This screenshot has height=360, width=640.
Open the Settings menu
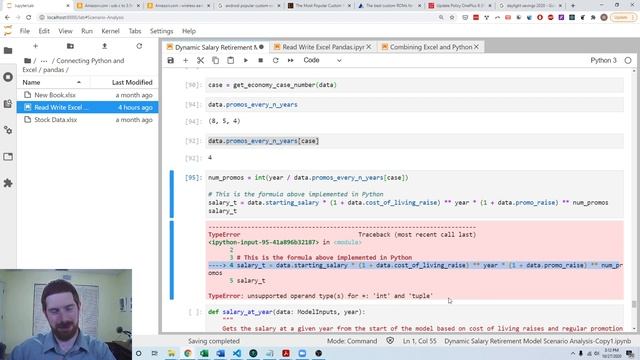click(162, 31)
